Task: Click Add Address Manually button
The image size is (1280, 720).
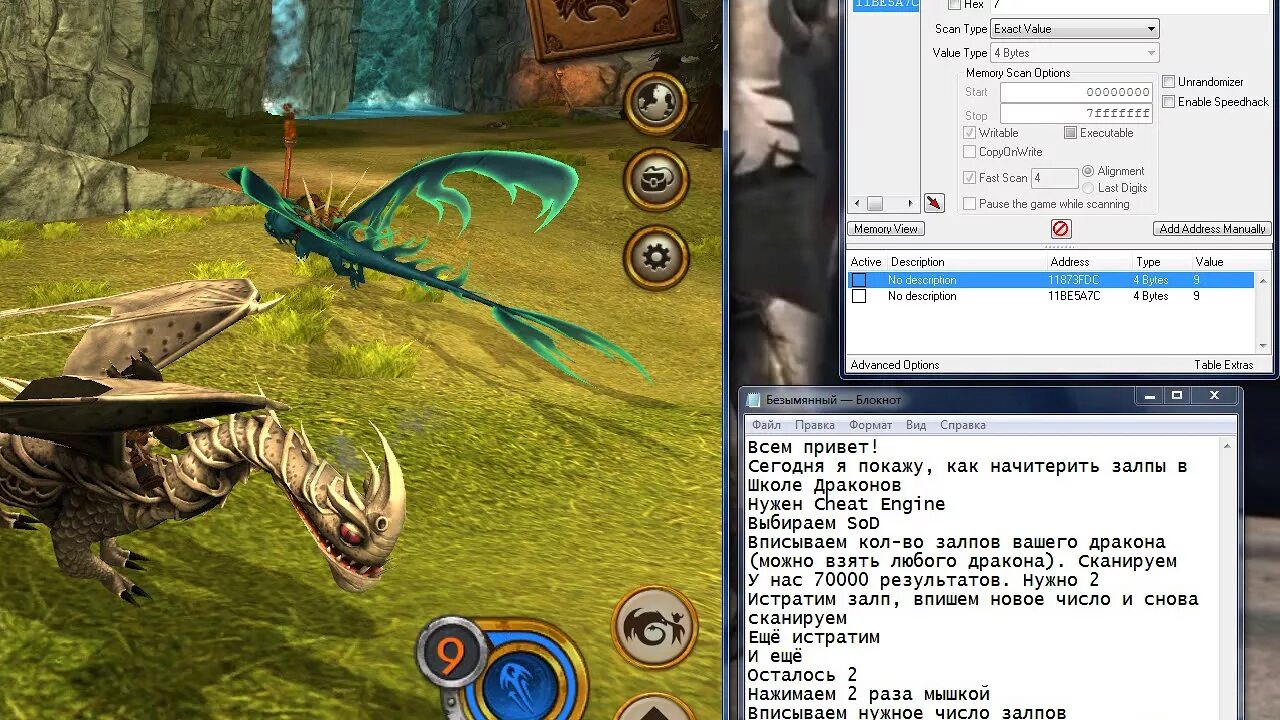Action: click(x=1212, y=229)
